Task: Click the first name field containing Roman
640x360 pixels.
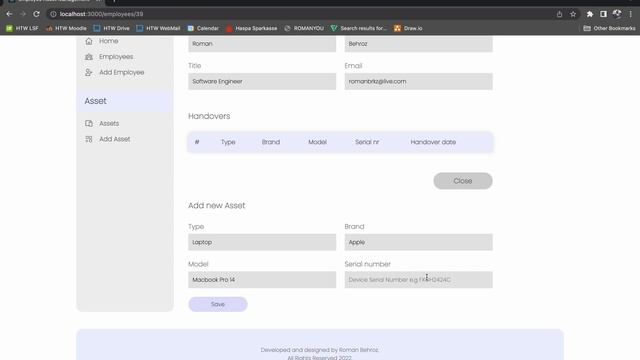Action: [262, 44]
